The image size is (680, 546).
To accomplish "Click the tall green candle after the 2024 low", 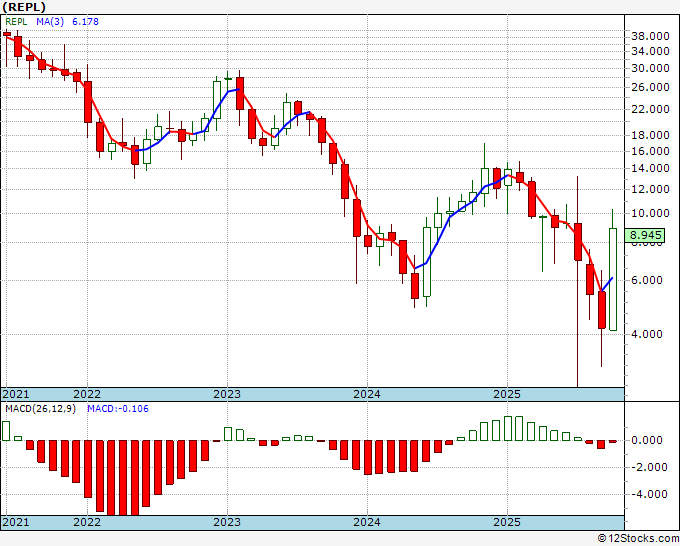I will click(x=427, y=262).
